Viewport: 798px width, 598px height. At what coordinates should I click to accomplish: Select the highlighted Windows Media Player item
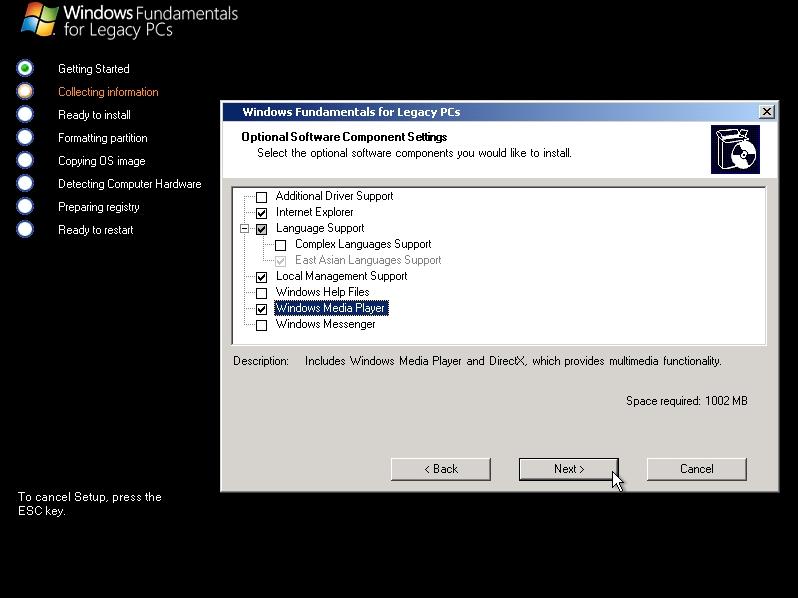tap(331, 308)
